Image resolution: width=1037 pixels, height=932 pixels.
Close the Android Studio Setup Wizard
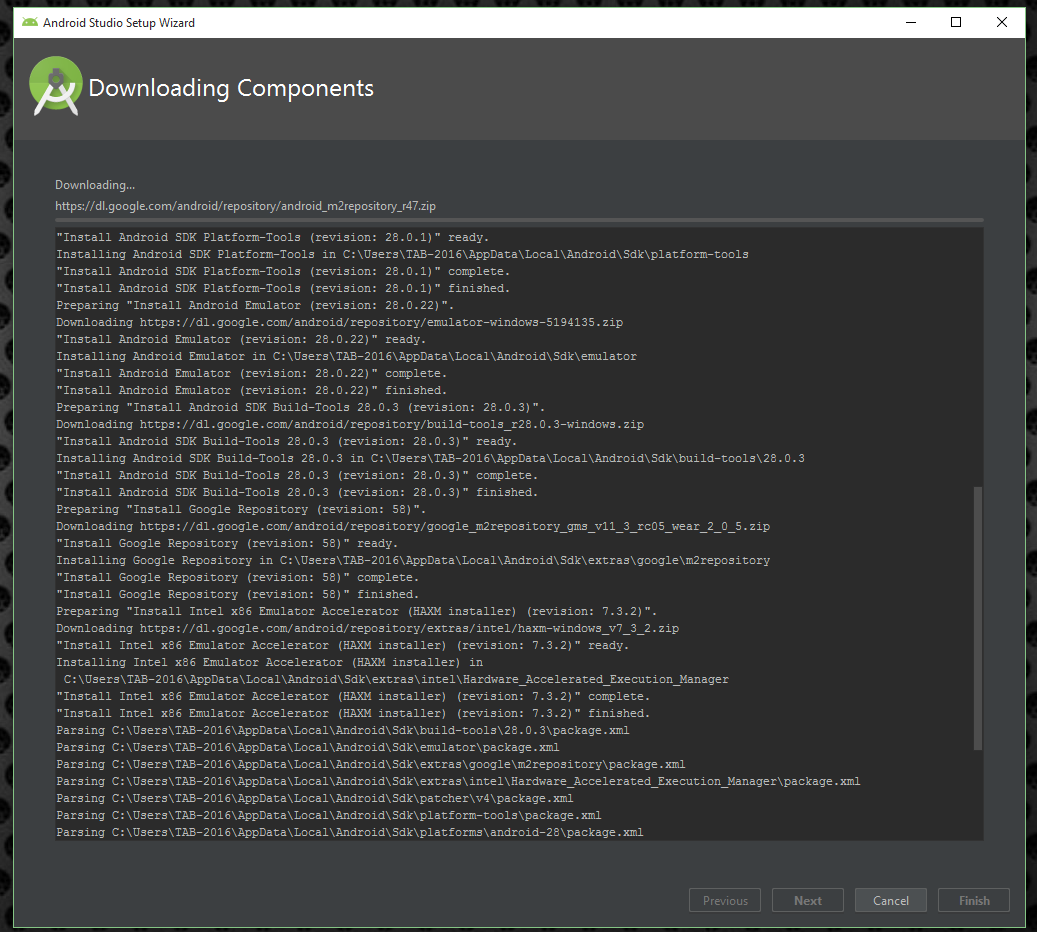coord(1002,22)
